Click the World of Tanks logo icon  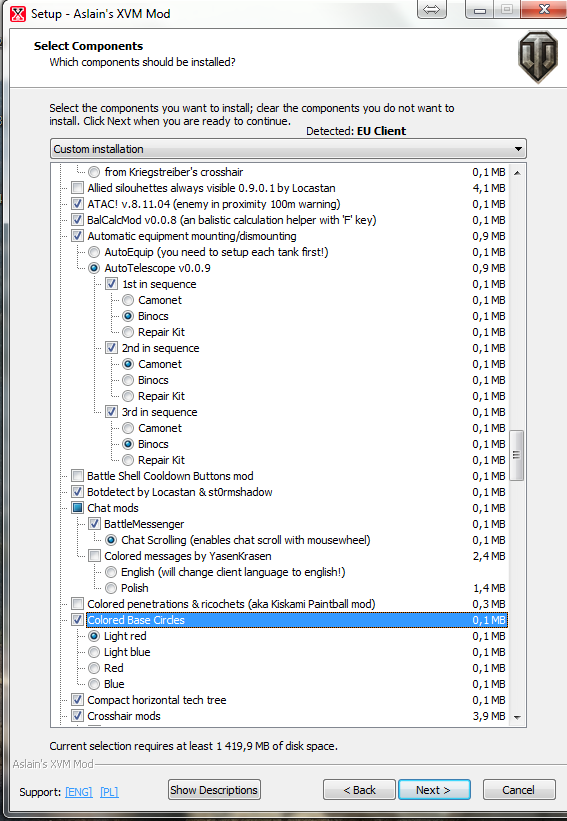click(x=538, y=57)
